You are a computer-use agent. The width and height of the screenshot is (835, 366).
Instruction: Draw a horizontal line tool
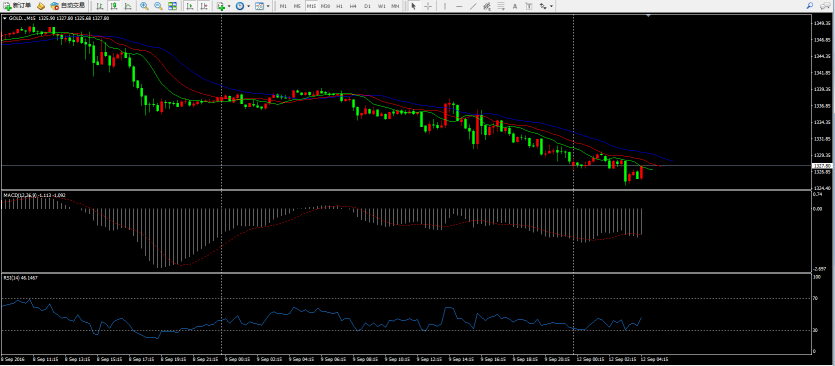[x=459, y=6]
